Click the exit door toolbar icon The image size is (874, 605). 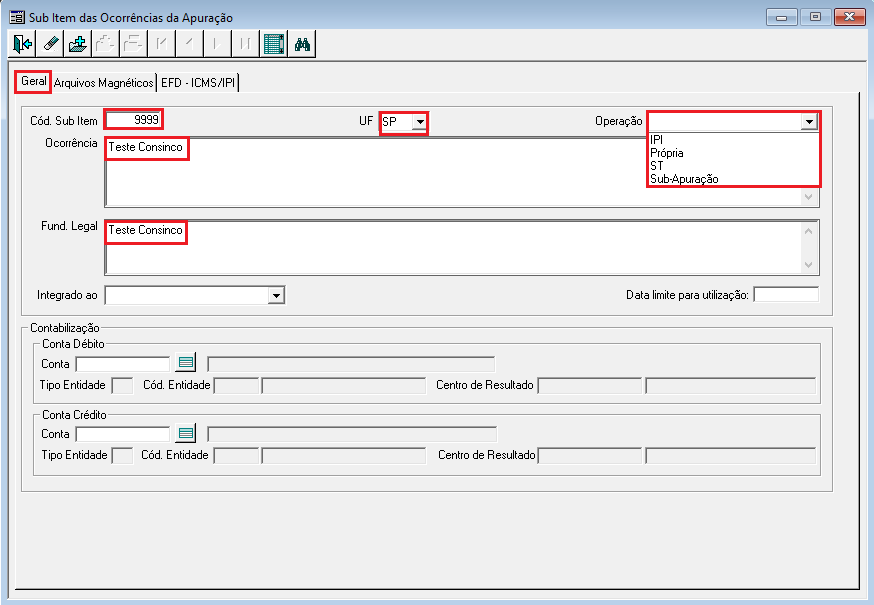22,44
